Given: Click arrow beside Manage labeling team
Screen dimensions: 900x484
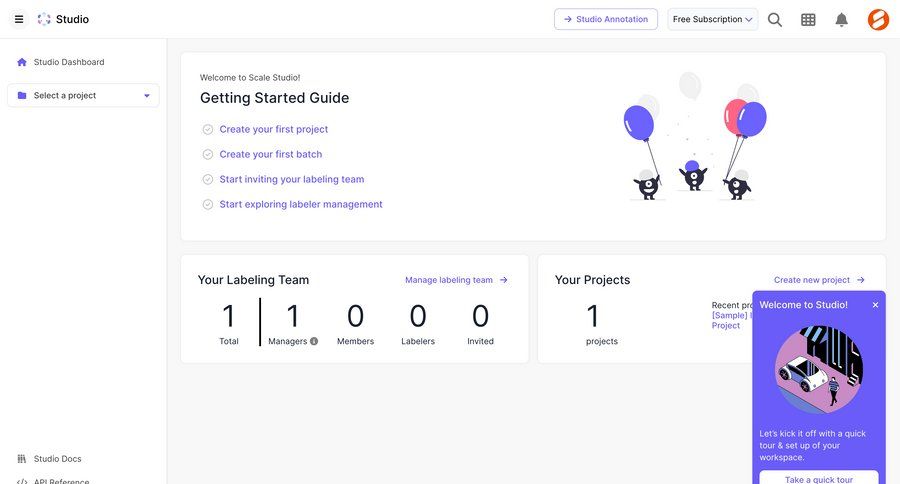Looking at the screenshot, I should pos(503,280).
